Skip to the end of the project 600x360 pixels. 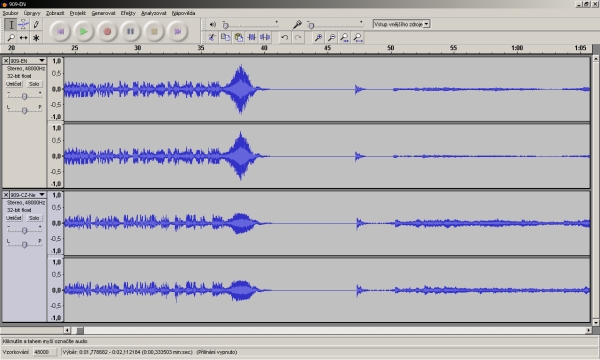click(x=178, y=31)
